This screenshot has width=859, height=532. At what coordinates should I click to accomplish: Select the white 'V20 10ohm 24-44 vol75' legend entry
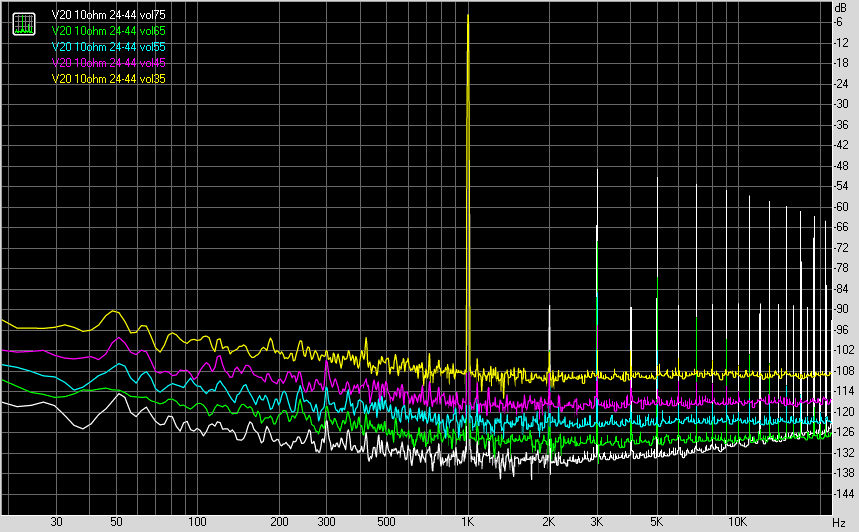tap(108, 15)
